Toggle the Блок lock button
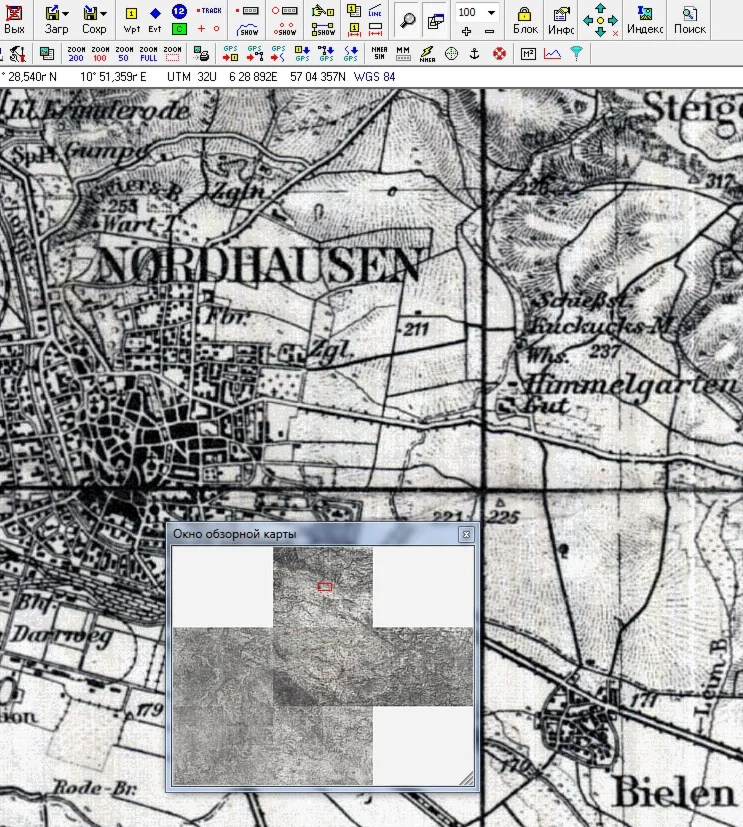 (x=525, y=18)
